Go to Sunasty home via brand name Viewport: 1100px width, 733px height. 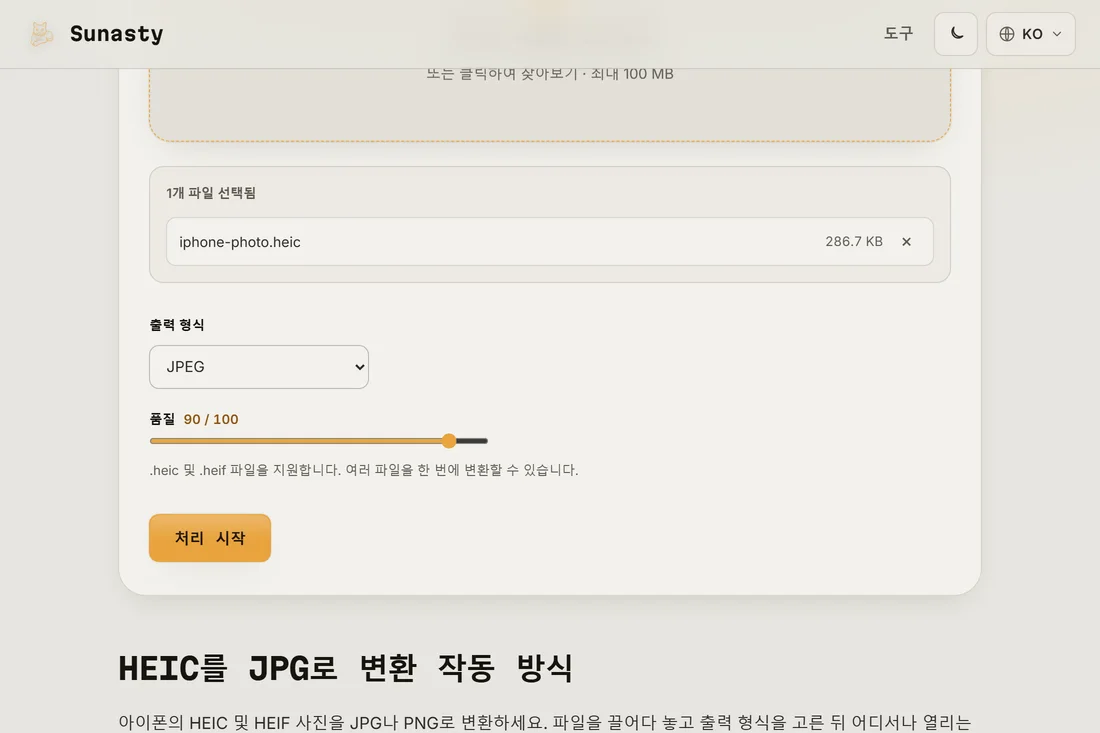coord(116,34)
